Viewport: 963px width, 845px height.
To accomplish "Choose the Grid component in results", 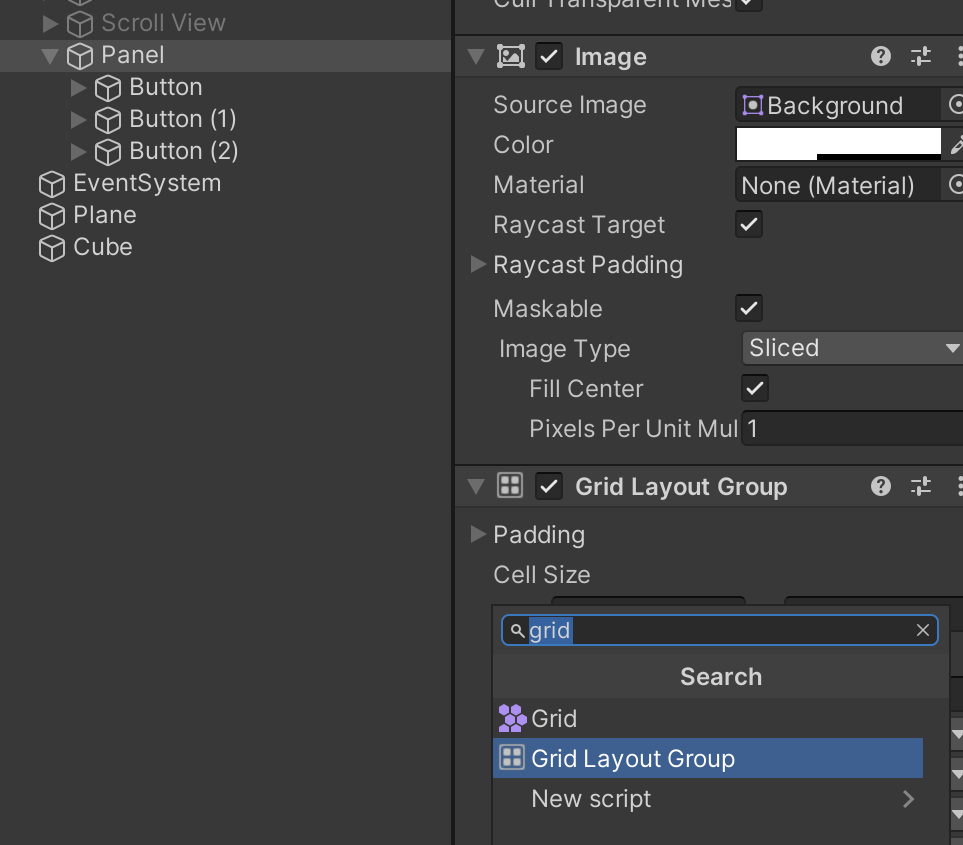I will point(553,719).
